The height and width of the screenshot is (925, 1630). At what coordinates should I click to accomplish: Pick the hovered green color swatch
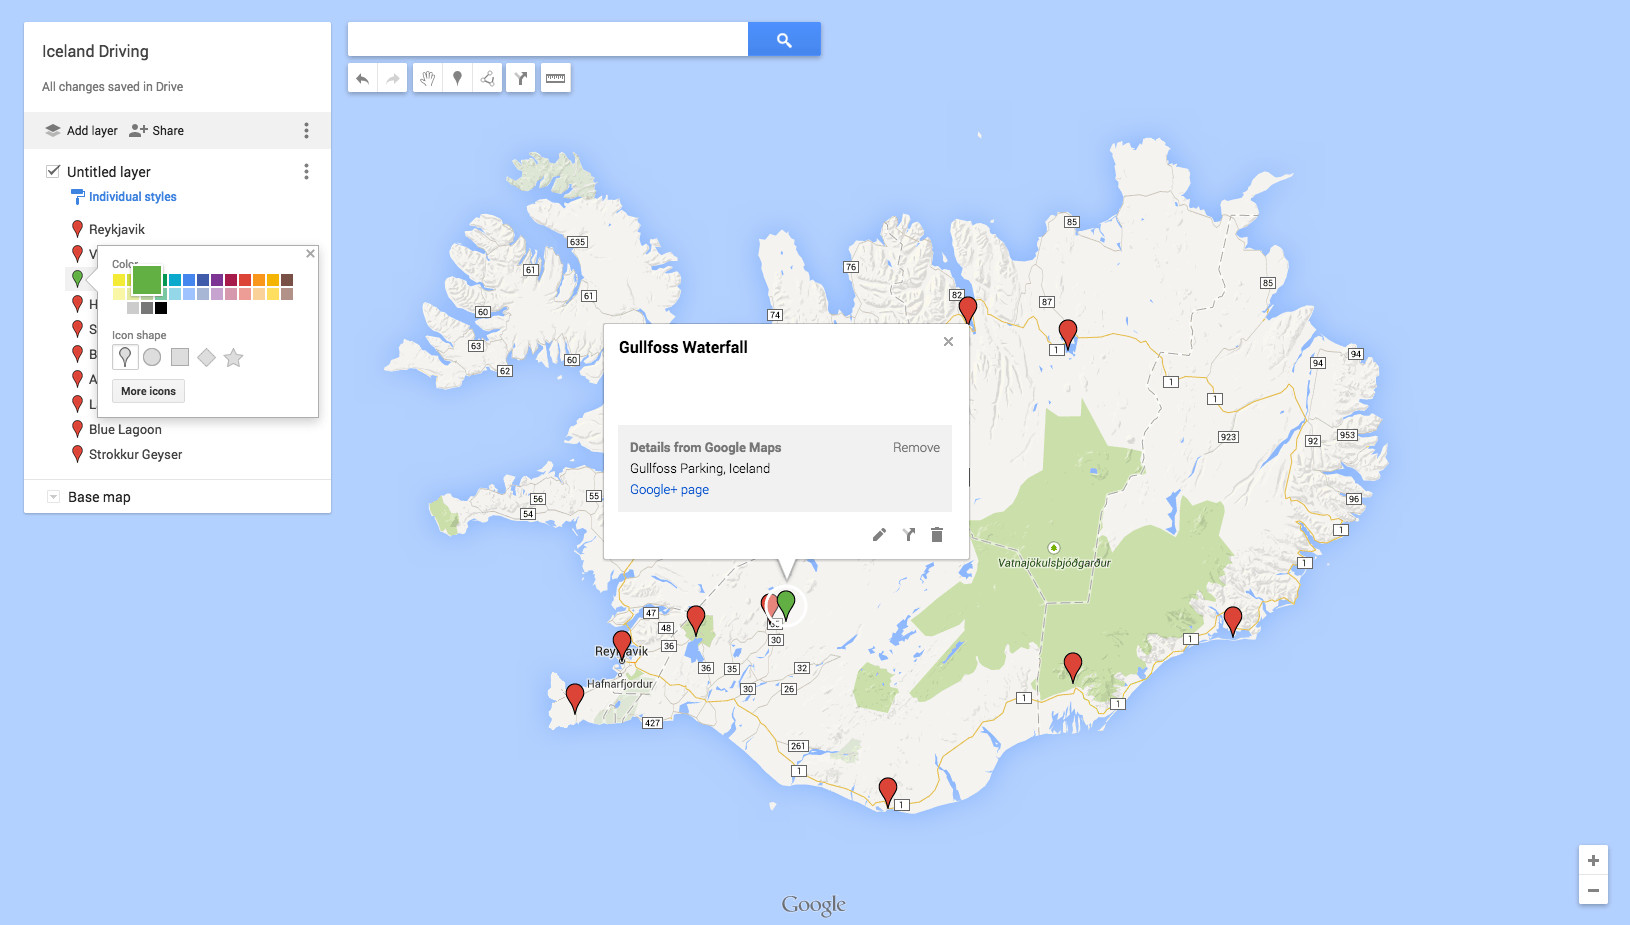coord(147,280)
